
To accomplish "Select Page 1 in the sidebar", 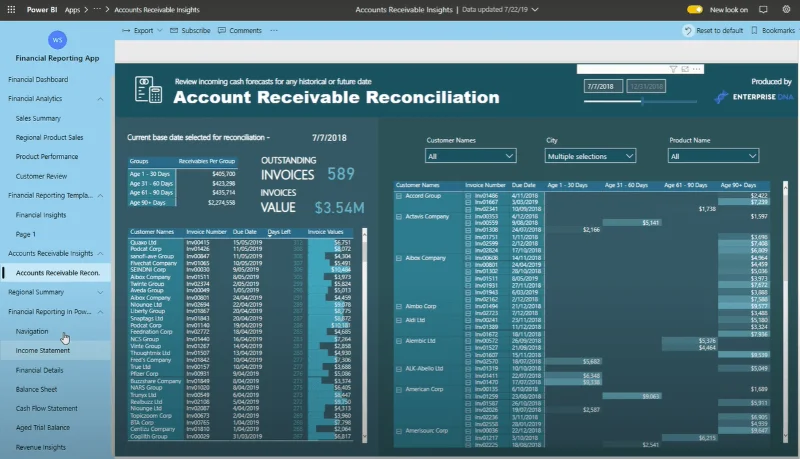I will click(x=26, y=235).
